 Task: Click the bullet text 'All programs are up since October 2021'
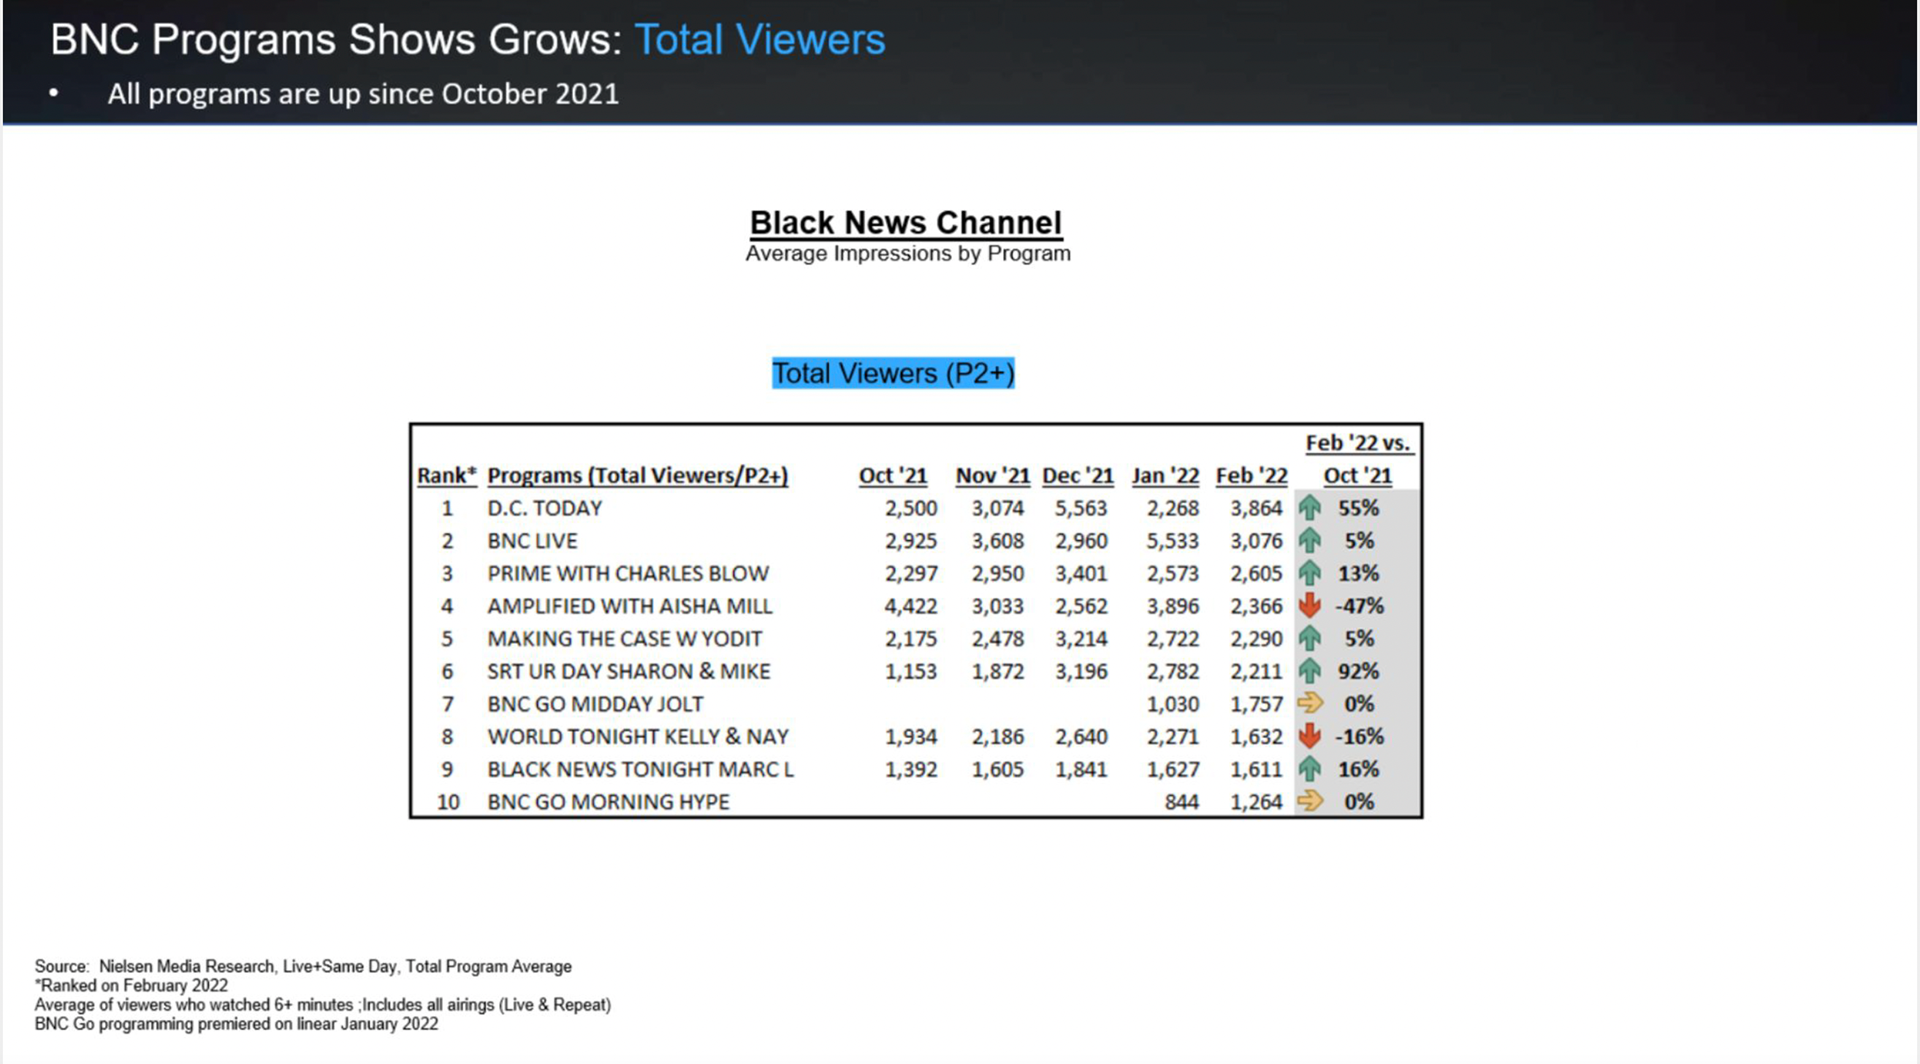(363, 94)
